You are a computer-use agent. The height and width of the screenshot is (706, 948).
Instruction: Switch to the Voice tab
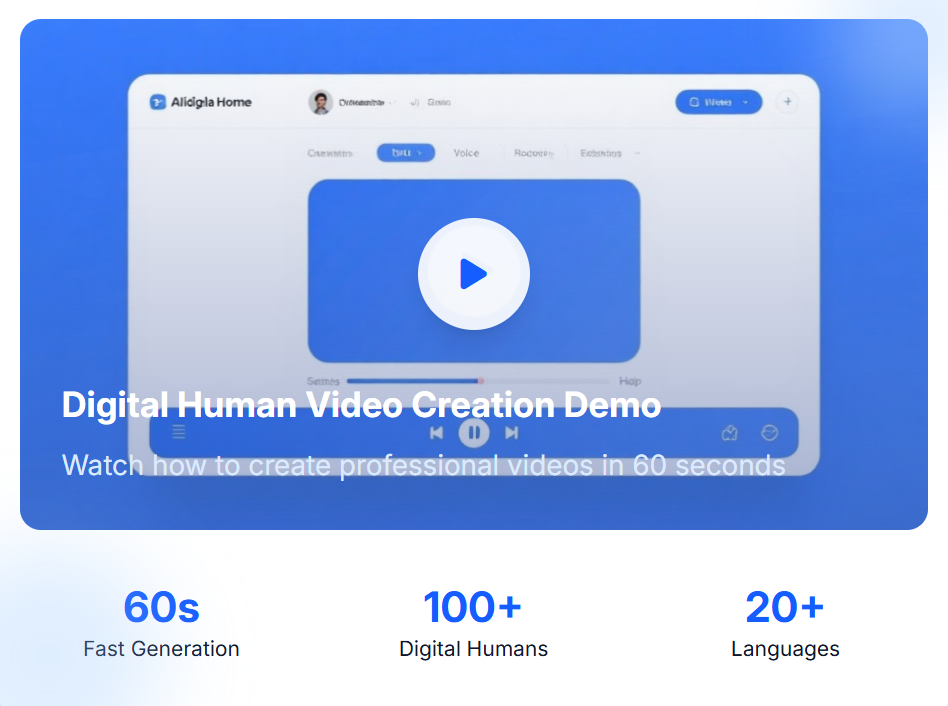click(x=466, y=153)
